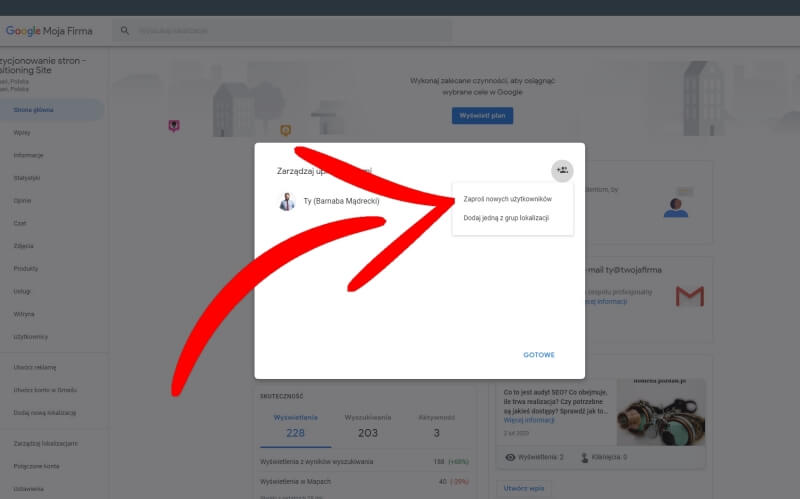Open 'Użytkownicy' in the sidebar
This screenshot has width=800, height=499.
(31, 337)
